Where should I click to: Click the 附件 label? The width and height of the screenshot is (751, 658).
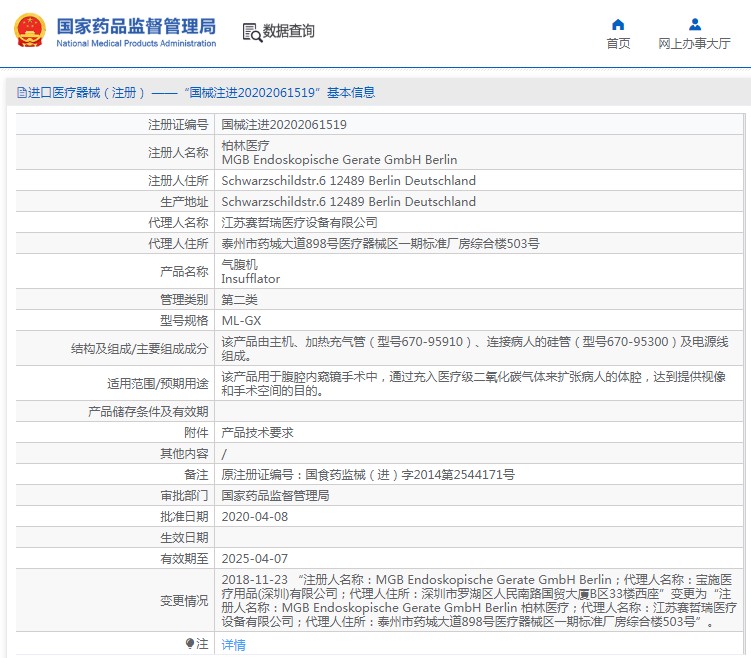[x=196, y=433]
